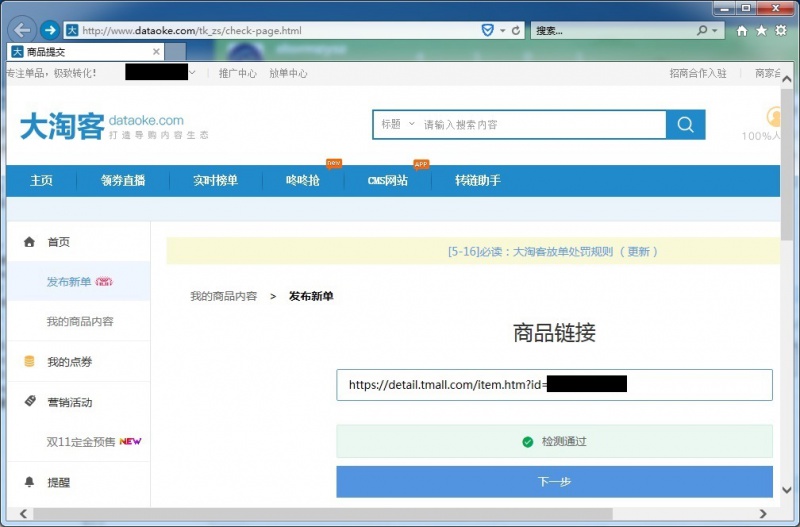Screen dimensions: 800x527
Task: Click the vertical scrollbar down arrow
Action: tap(787, 490)
